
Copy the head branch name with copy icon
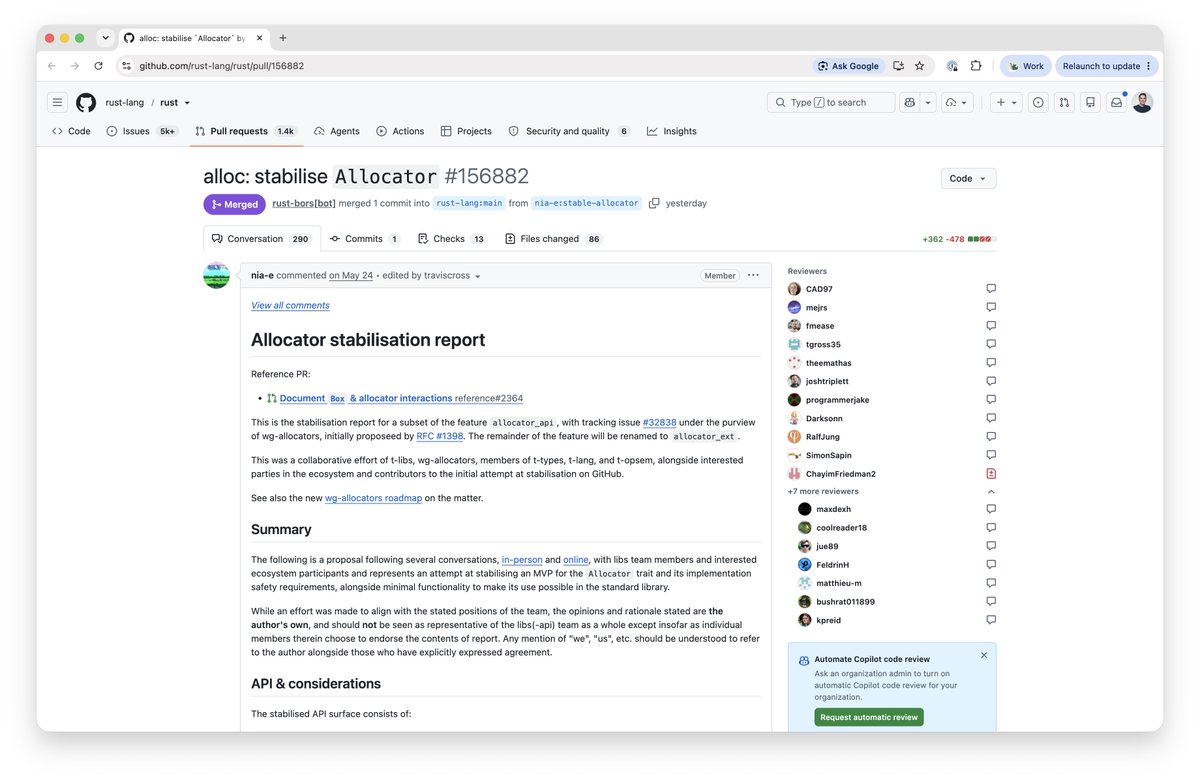(x=654, y=203)
